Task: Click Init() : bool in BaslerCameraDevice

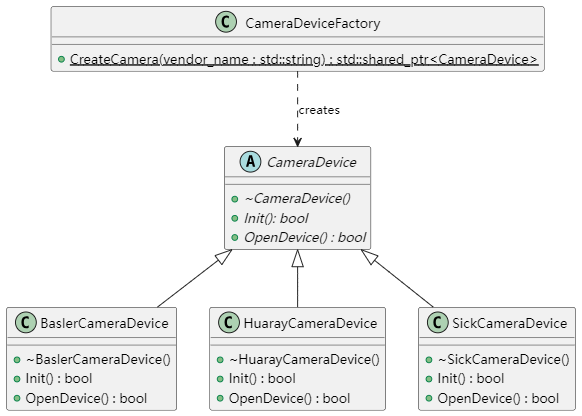Action: (59, 379)
